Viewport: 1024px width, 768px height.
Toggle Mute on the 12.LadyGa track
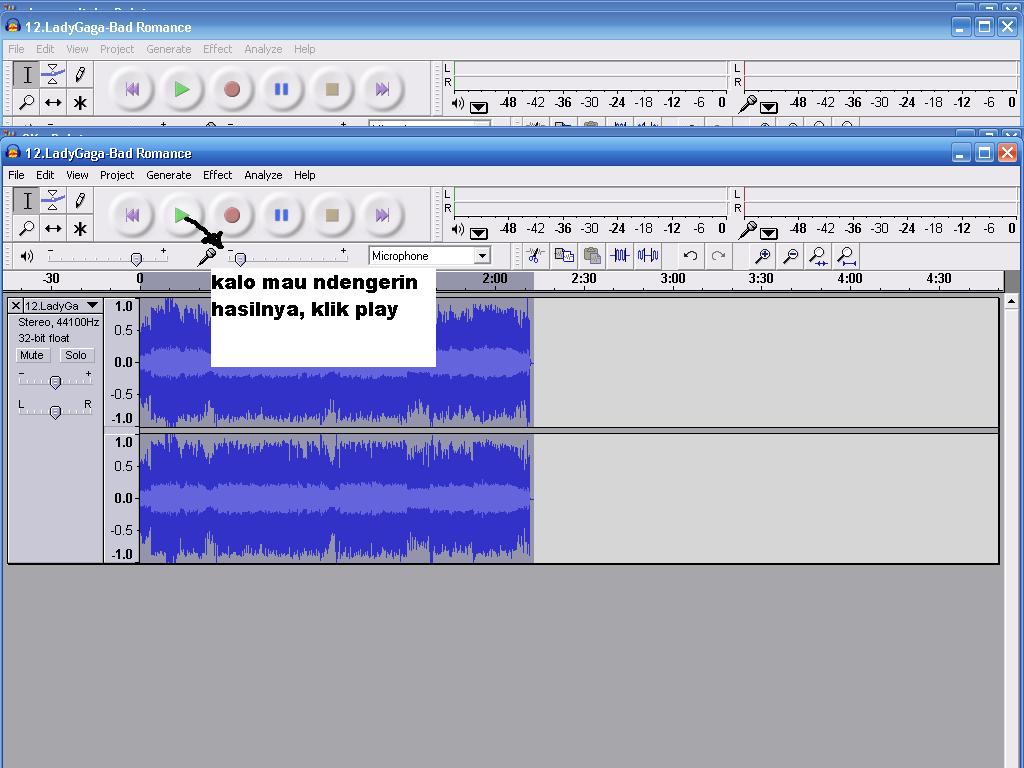31,355
